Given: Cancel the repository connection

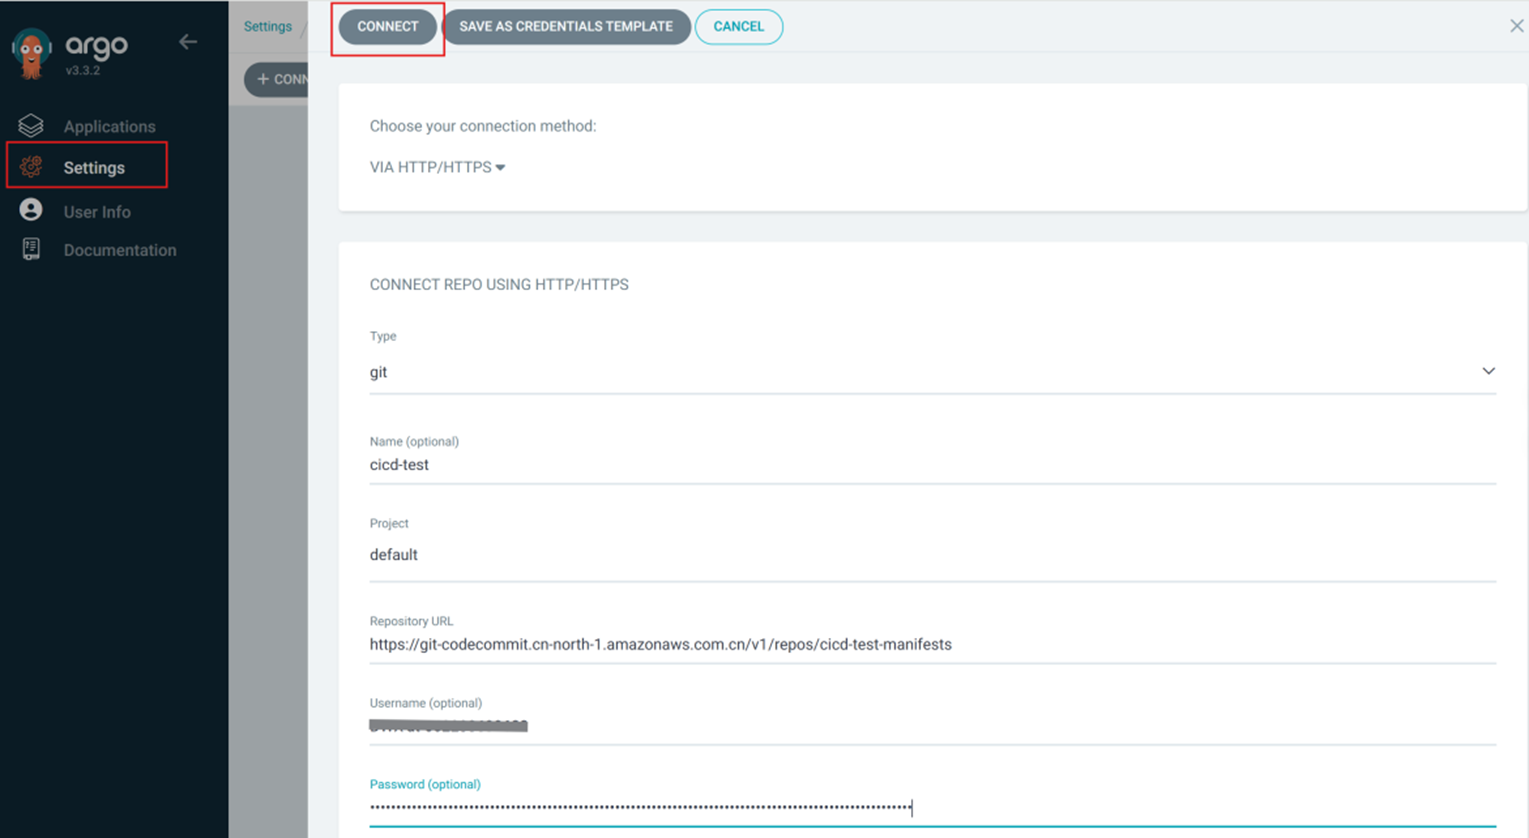Looking at the screenshot, I should tap(739, 27).
